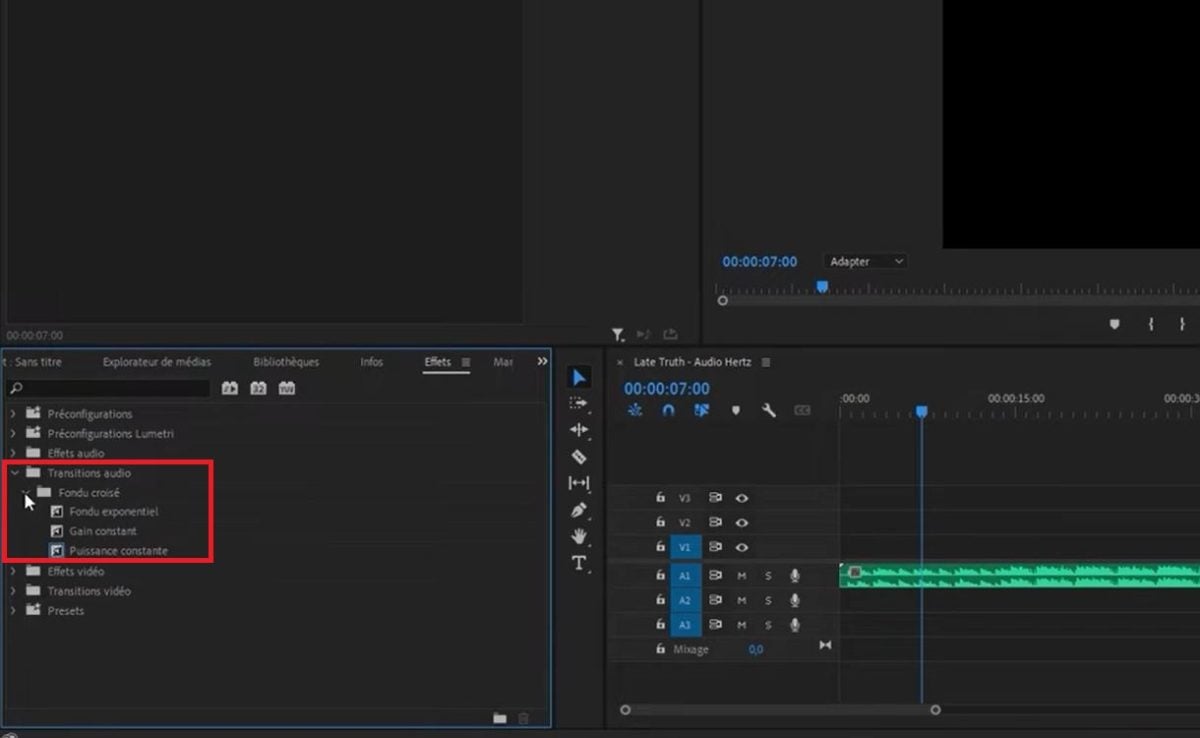Viewport: 1200px width, 738px height.
Task: Create a new custom bin in Effects
Action: (500, 718)
